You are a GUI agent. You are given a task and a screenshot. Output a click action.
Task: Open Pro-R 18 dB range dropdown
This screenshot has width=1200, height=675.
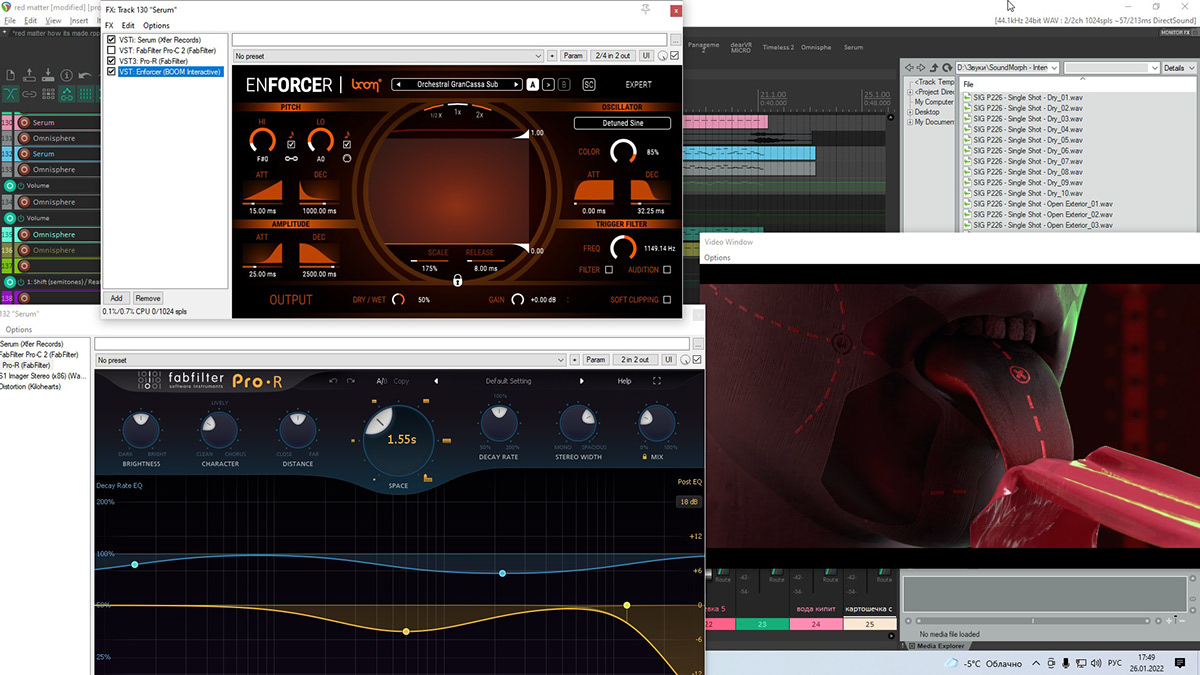688,501
